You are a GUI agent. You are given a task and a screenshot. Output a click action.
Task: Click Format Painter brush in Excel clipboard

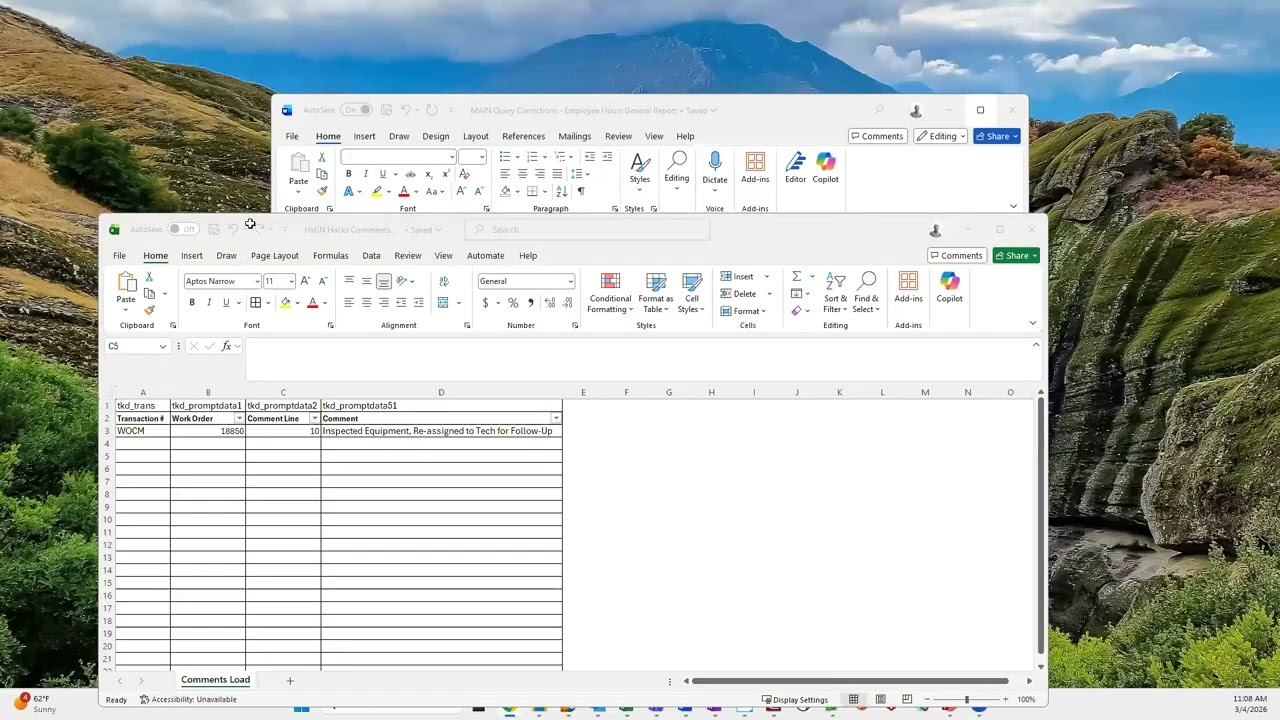(x=149, y=310)
